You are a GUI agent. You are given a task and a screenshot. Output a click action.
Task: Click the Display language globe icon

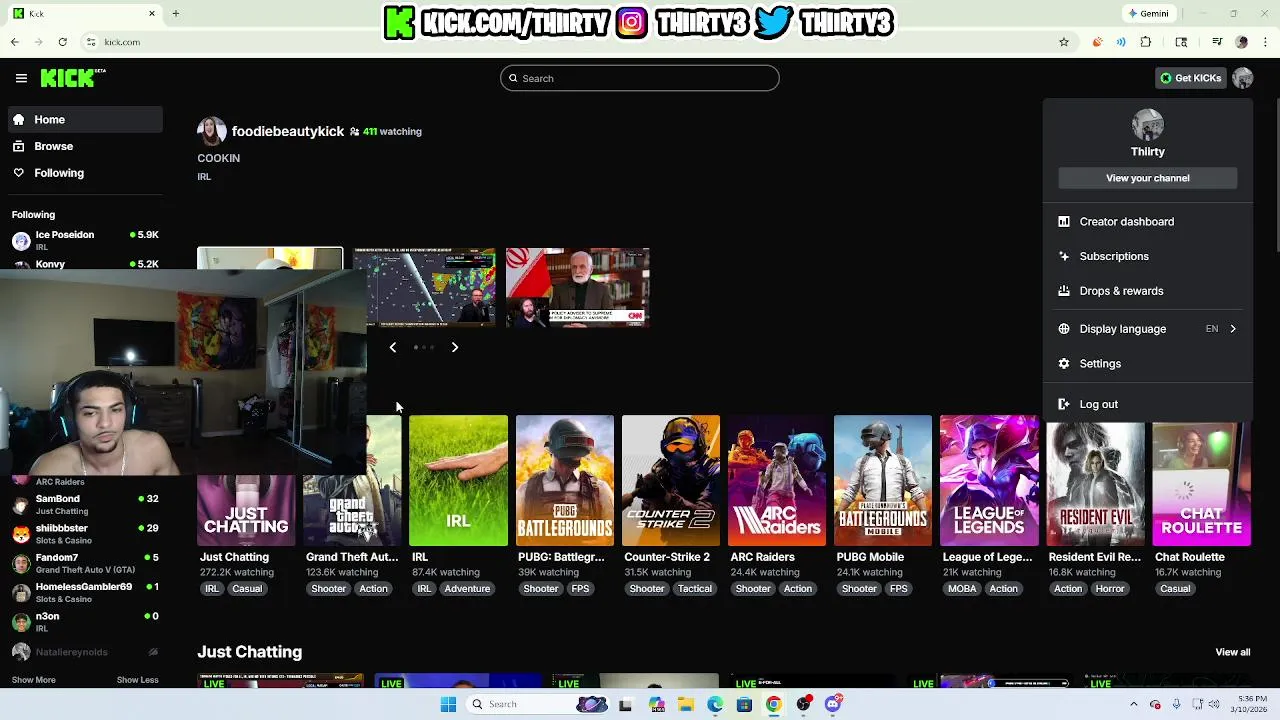[x=1064, y=329]
